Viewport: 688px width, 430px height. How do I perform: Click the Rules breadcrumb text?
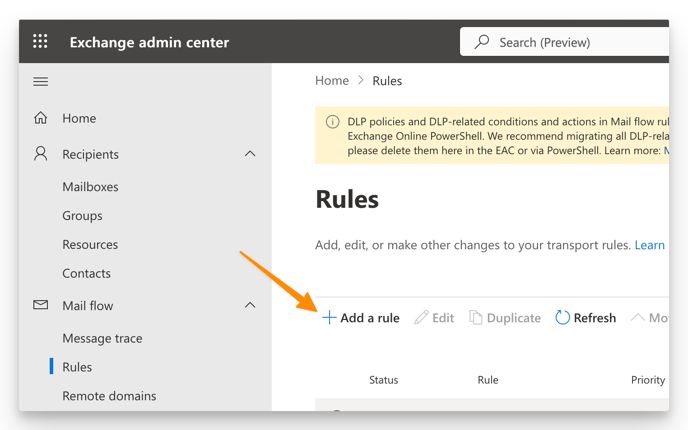387,81
